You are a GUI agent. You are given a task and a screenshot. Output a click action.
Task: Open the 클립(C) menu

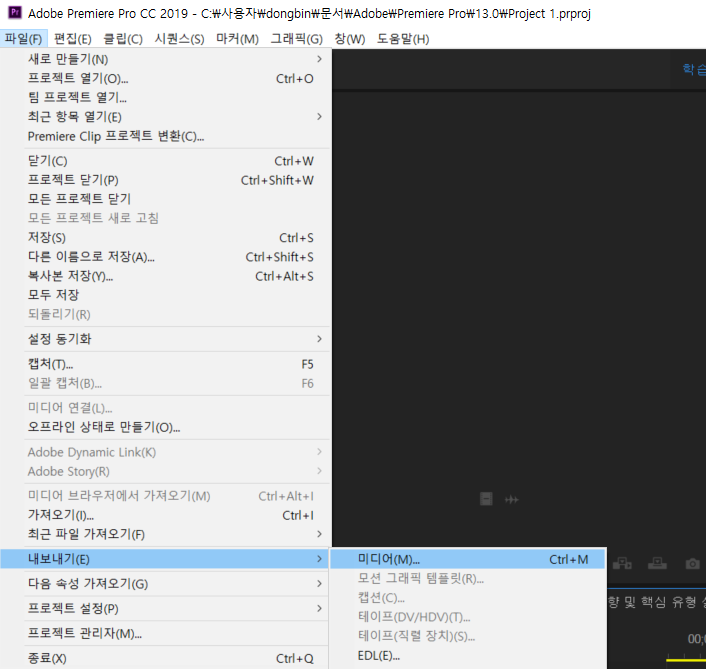click(123, 39)
